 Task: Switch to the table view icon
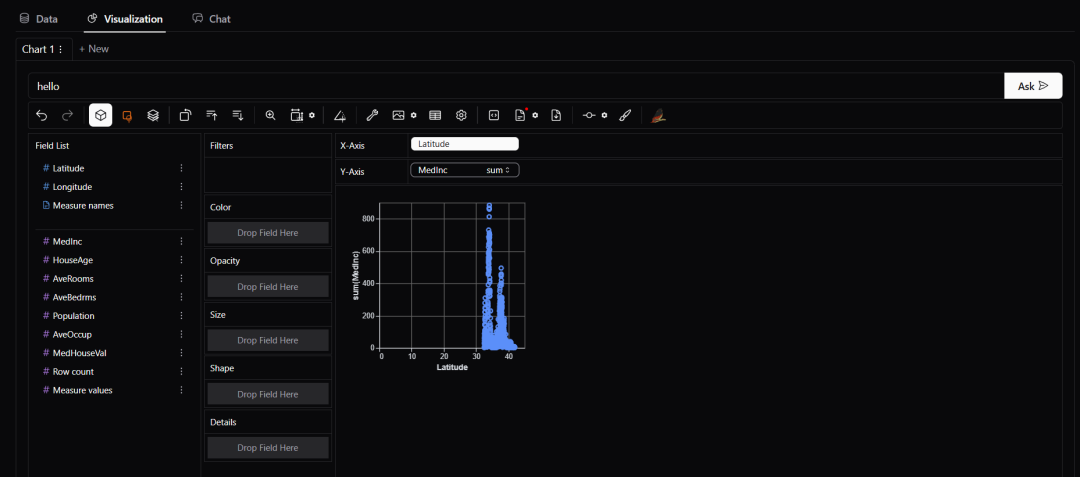pyautogui.click(x=435, y=116)
